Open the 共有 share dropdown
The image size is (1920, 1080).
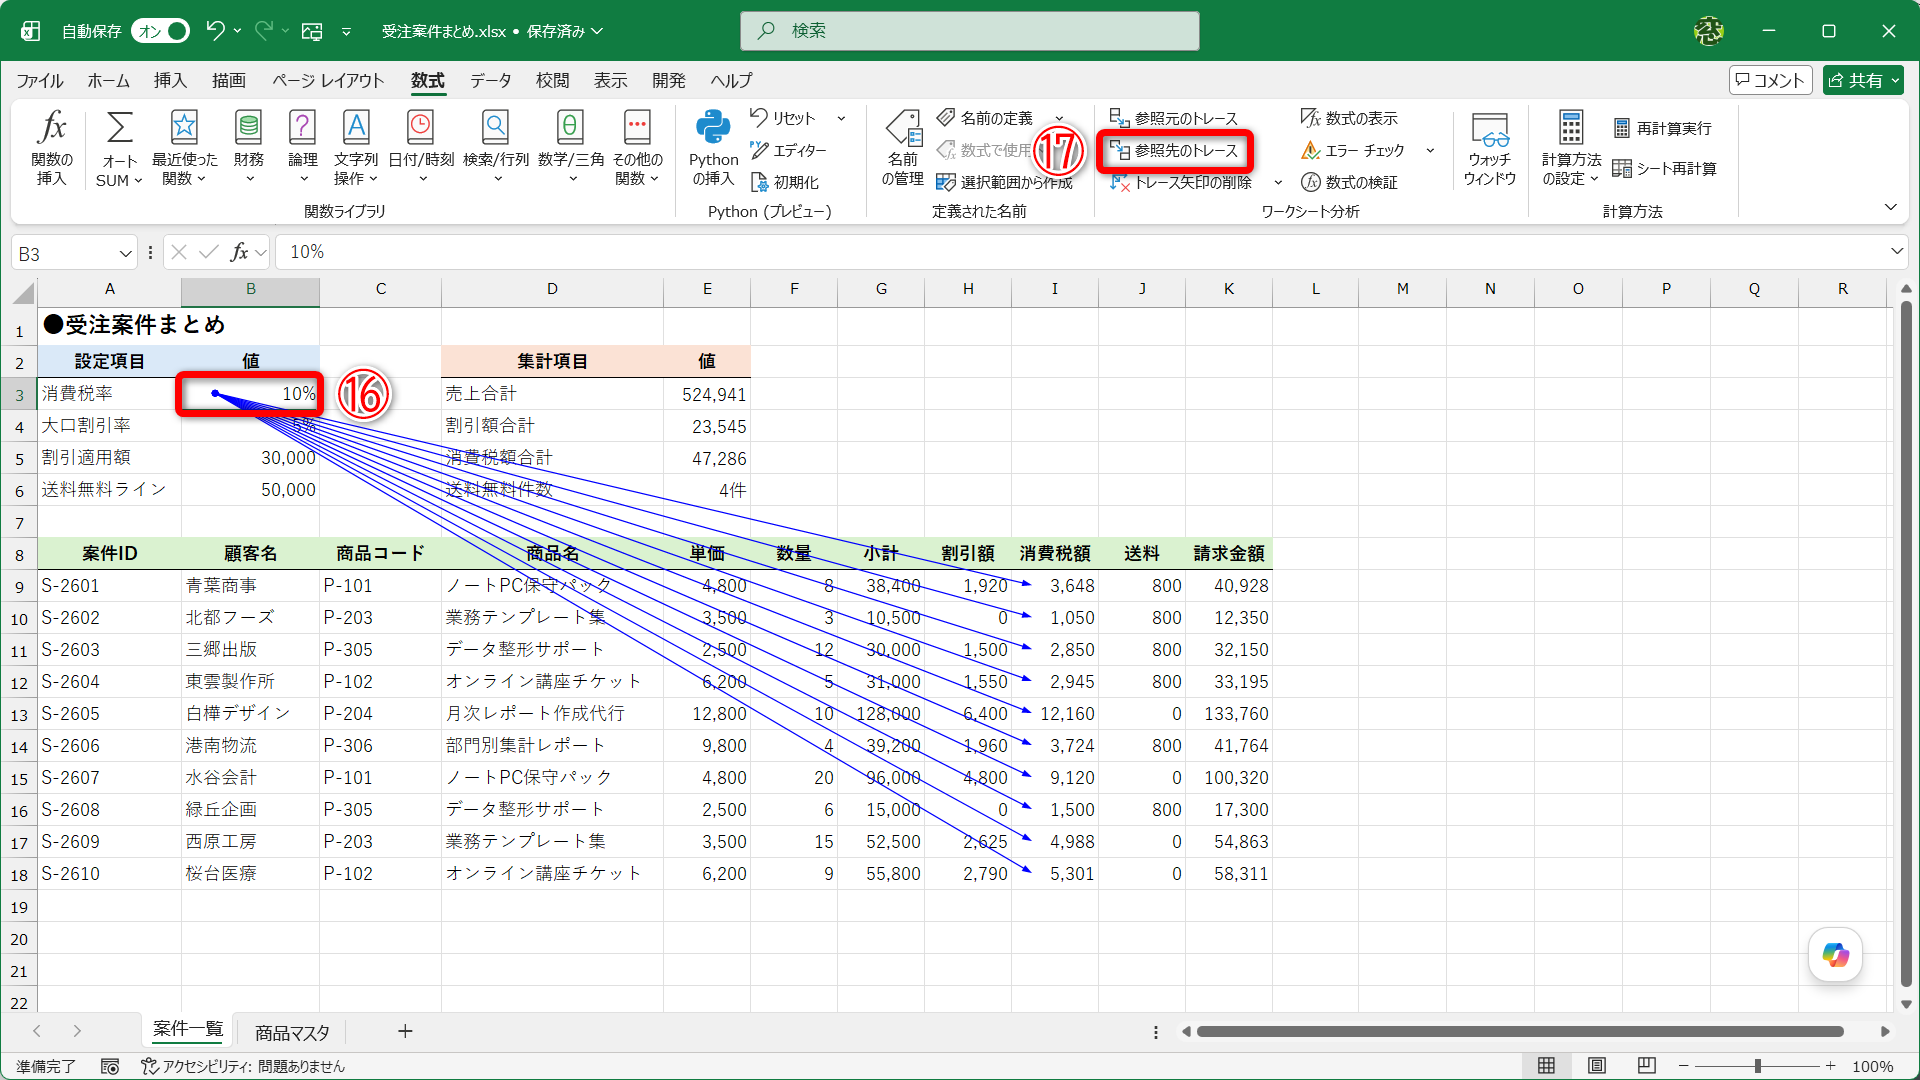[x=1896, y=80]
